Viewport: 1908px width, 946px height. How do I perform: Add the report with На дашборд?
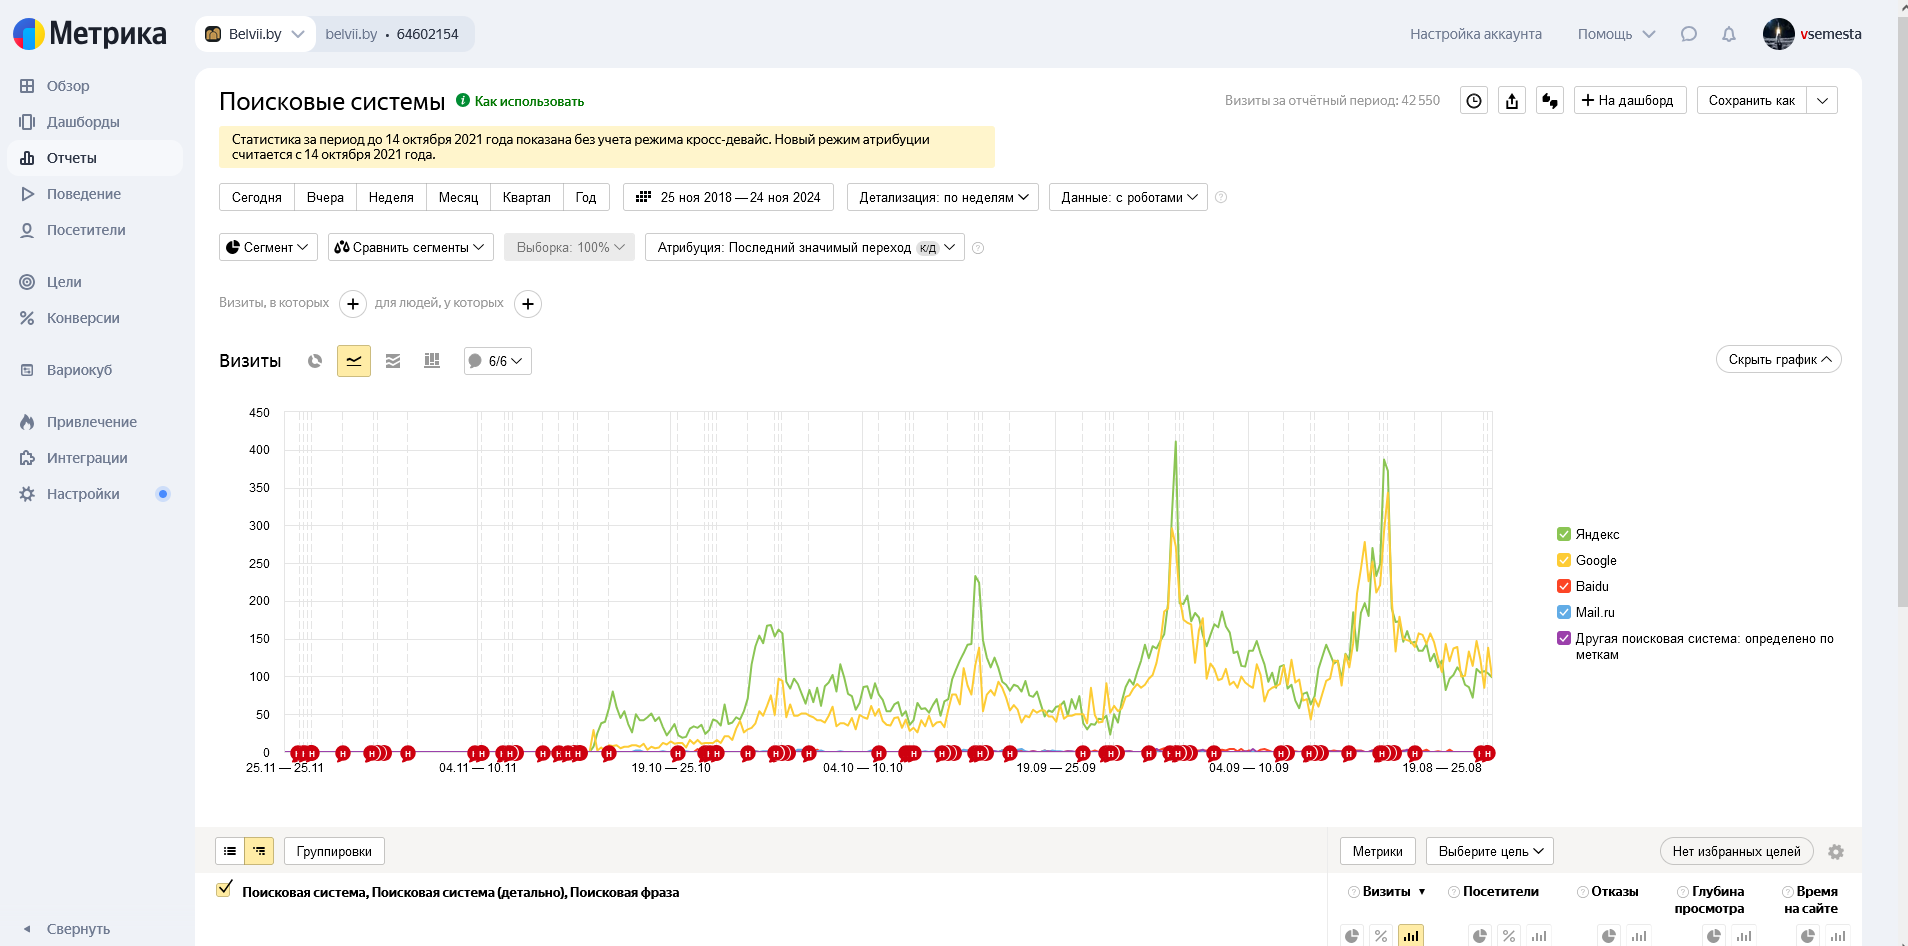click(x=1630, y=100)
